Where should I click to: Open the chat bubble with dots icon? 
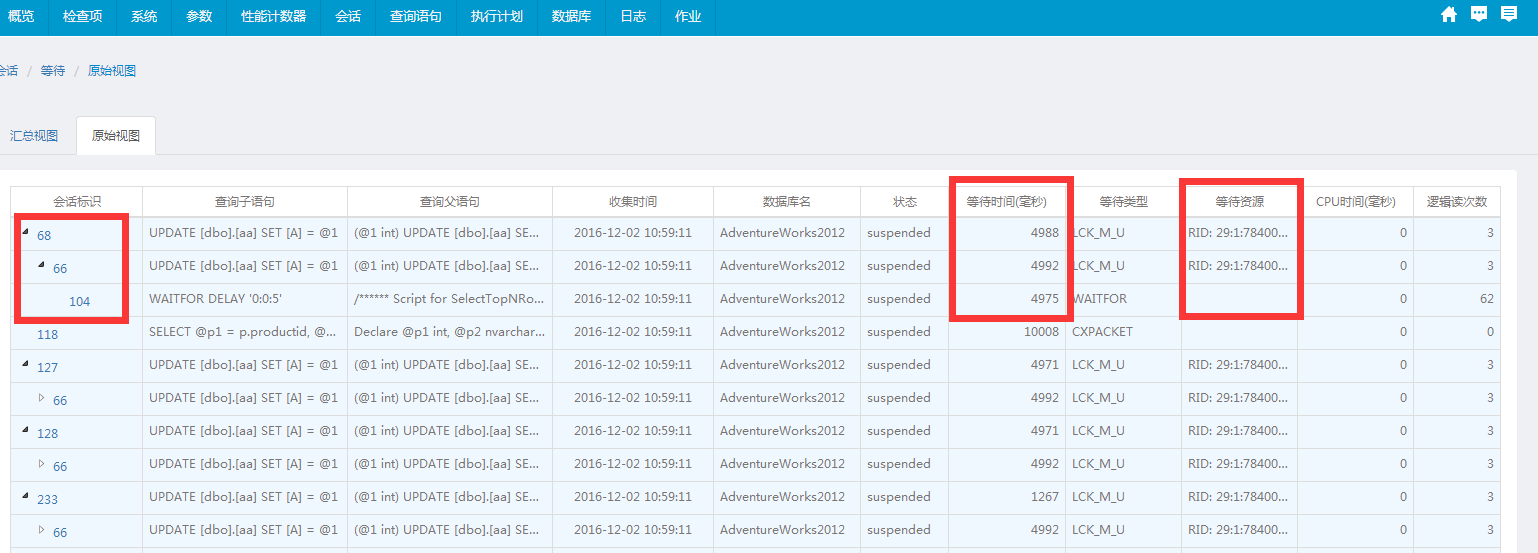[x=1478, y=14]
